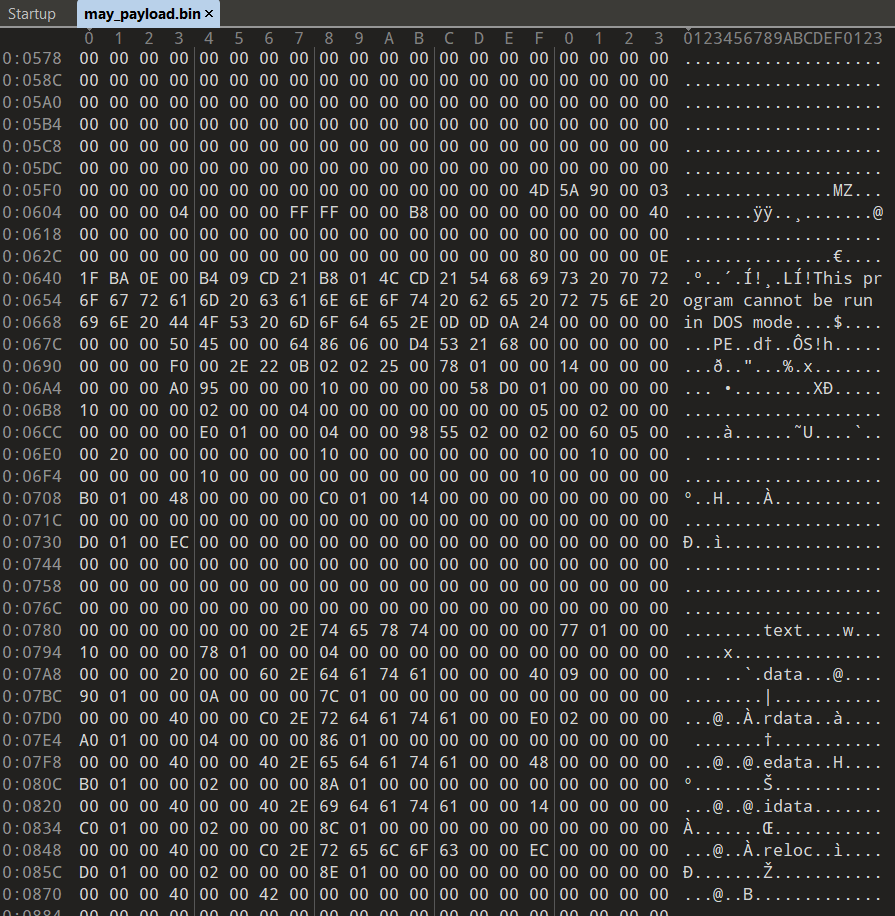
Task: Click "ogram cannot be run" ASCII text
Action: point(783,300)
